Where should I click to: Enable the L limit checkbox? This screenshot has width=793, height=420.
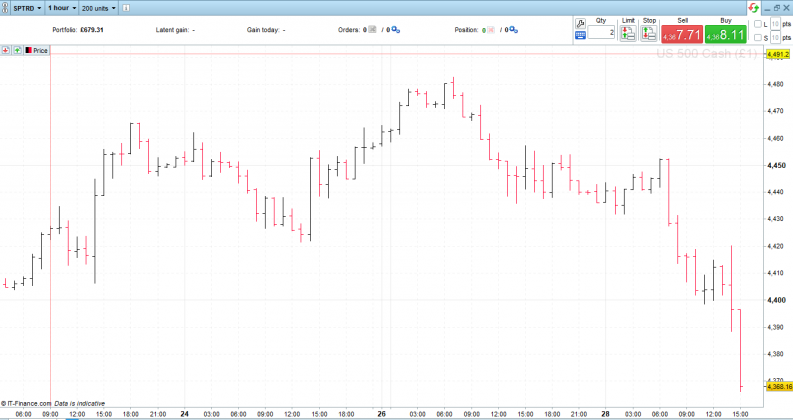point(758,24)
